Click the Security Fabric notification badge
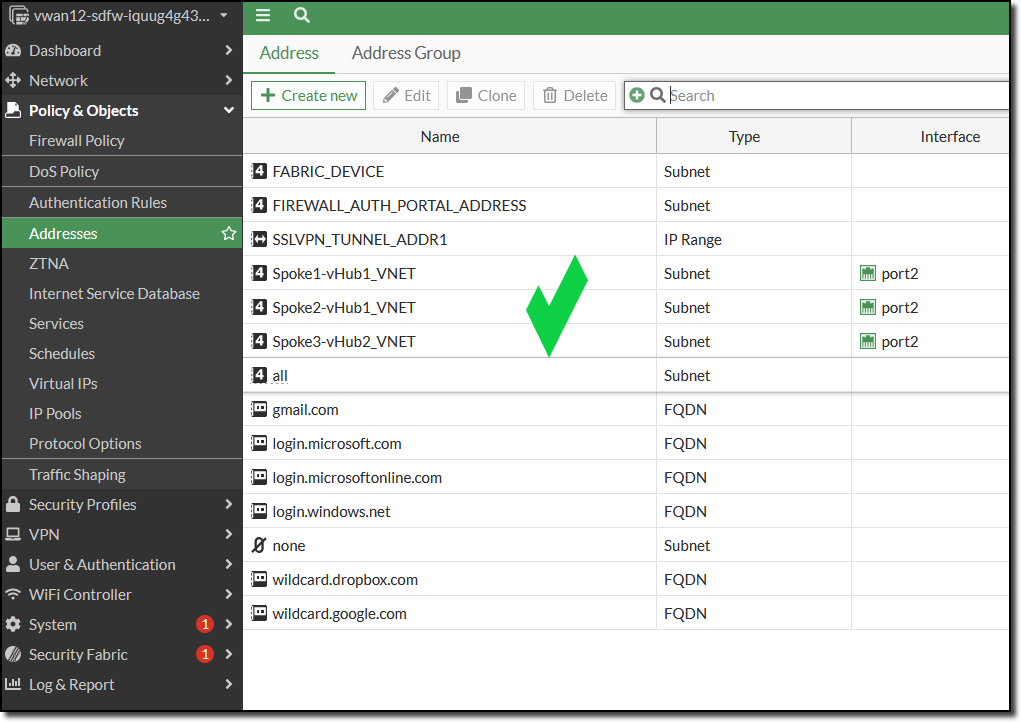1021x722 pixels. point(205,654)
